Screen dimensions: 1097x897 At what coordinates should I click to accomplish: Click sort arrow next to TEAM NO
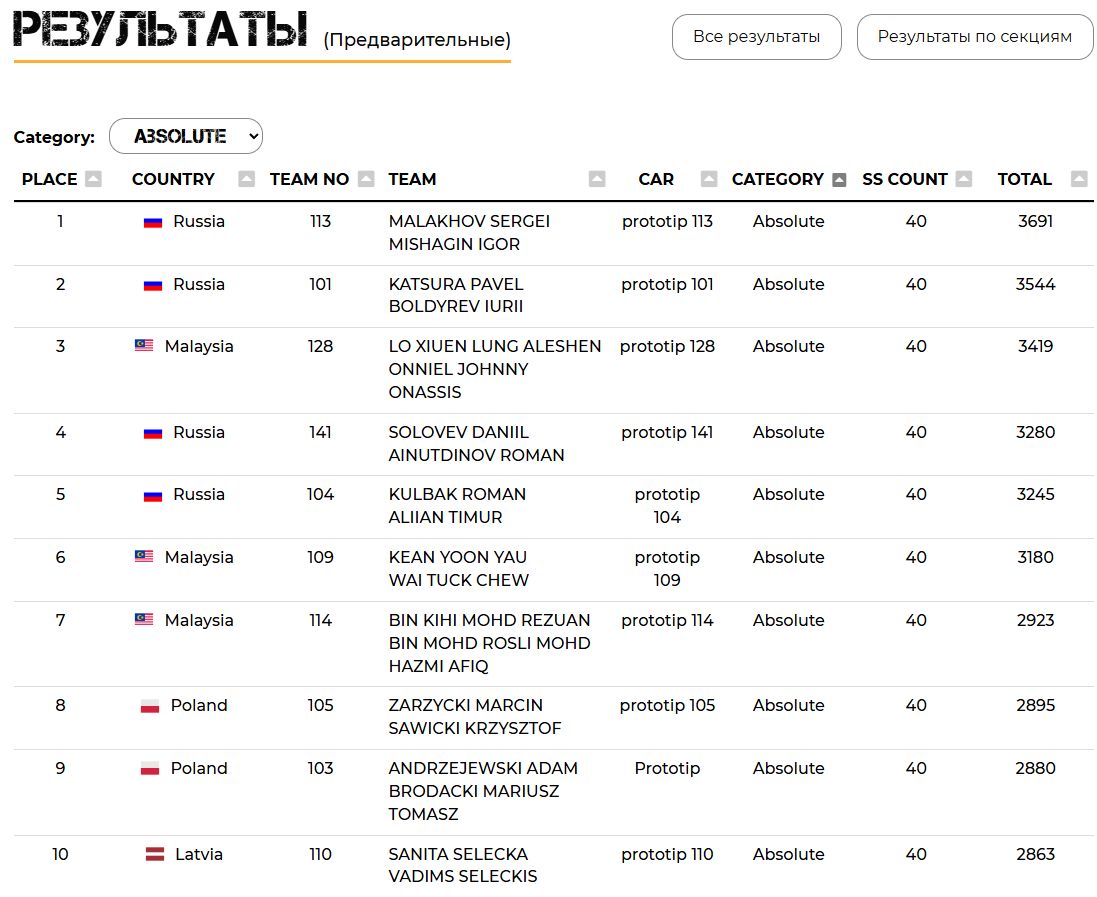366,179
